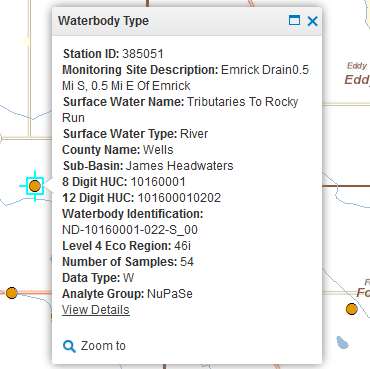
Task: Maximize the Waterbody Type popup
Action: [294, 20]
